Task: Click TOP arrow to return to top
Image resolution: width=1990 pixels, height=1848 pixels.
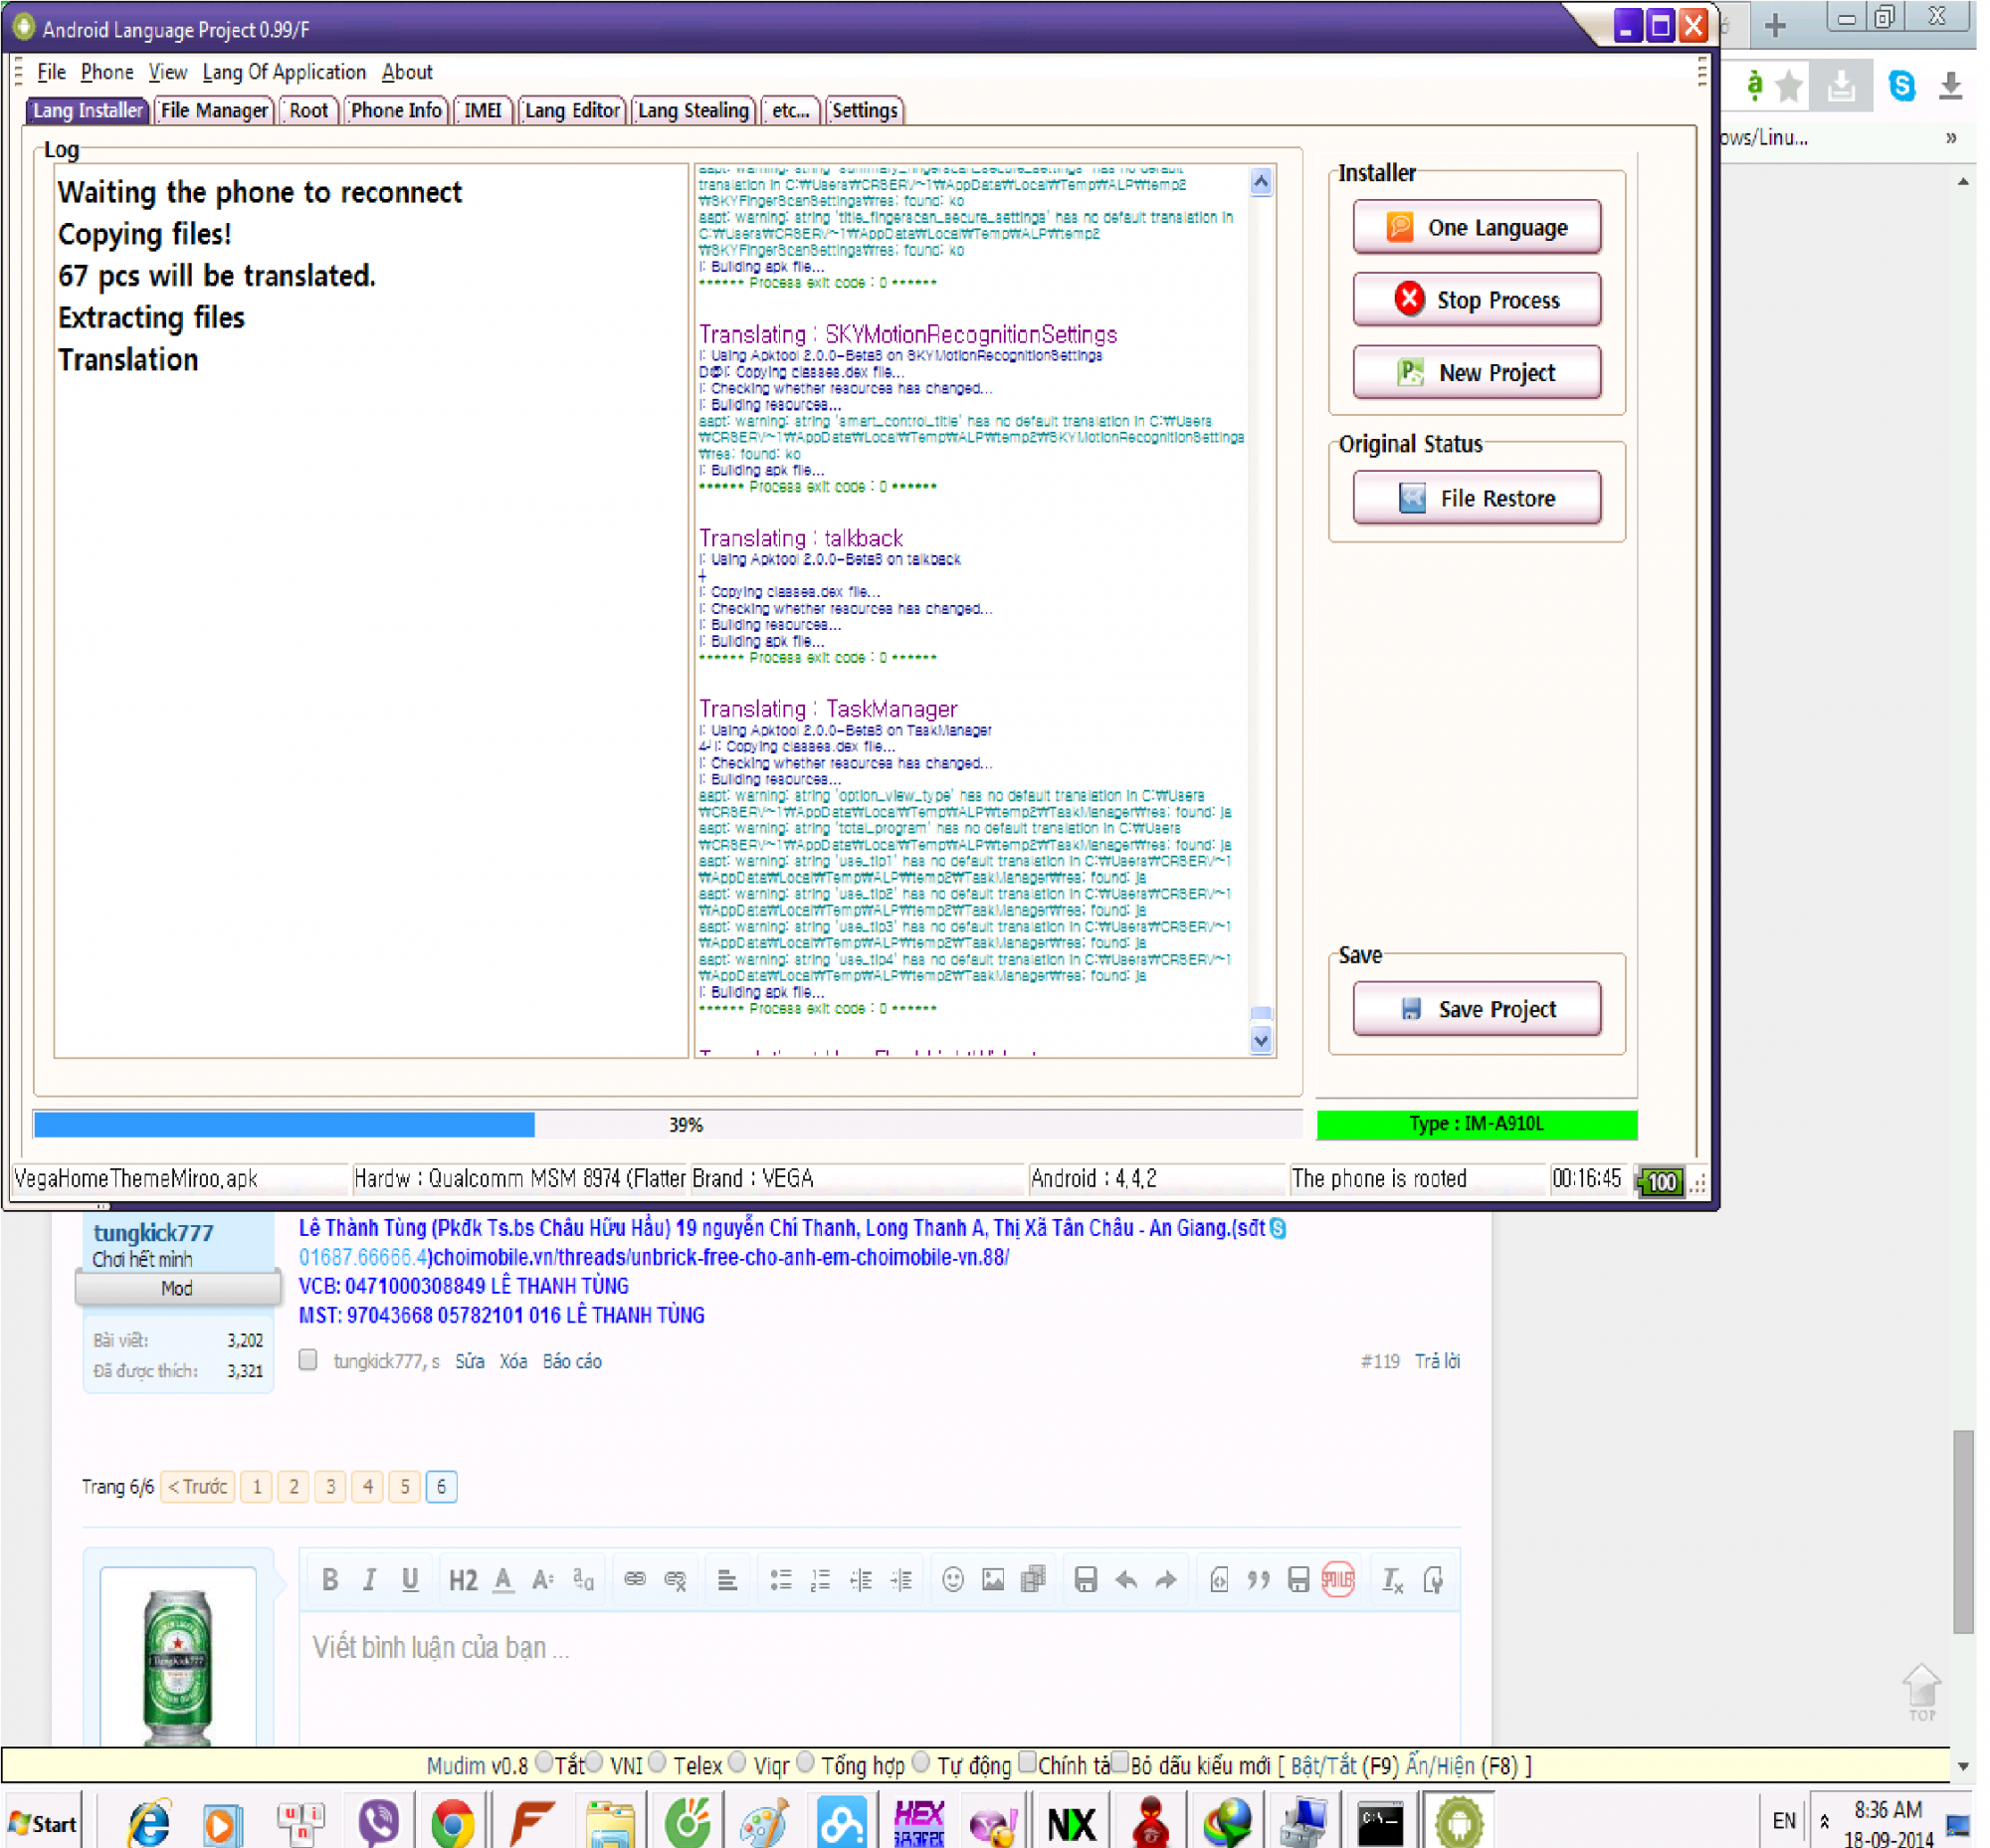Action: pyautogui.click(x=1921, y=1691)
